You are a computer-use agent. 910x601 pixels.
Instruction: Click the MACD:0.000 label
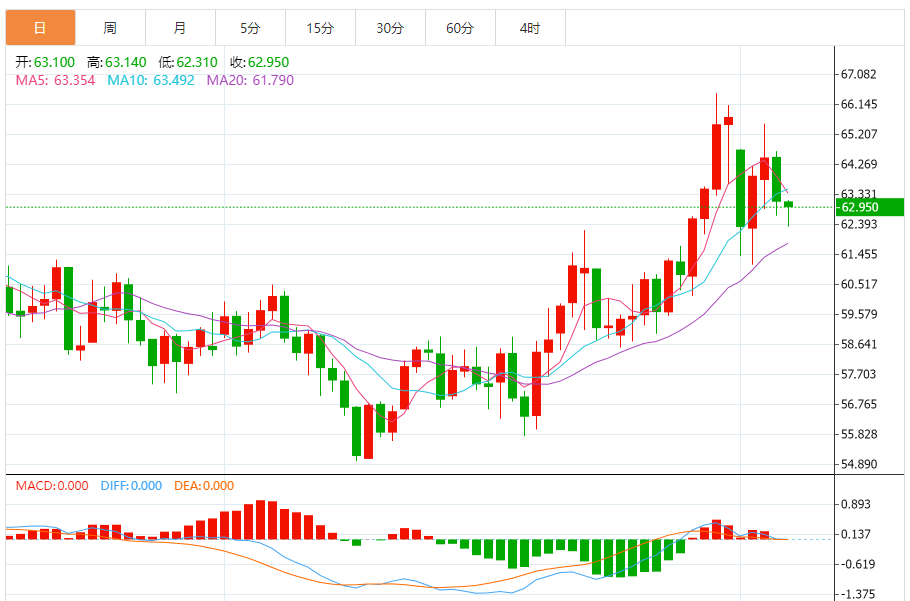(x=52, y=486)
